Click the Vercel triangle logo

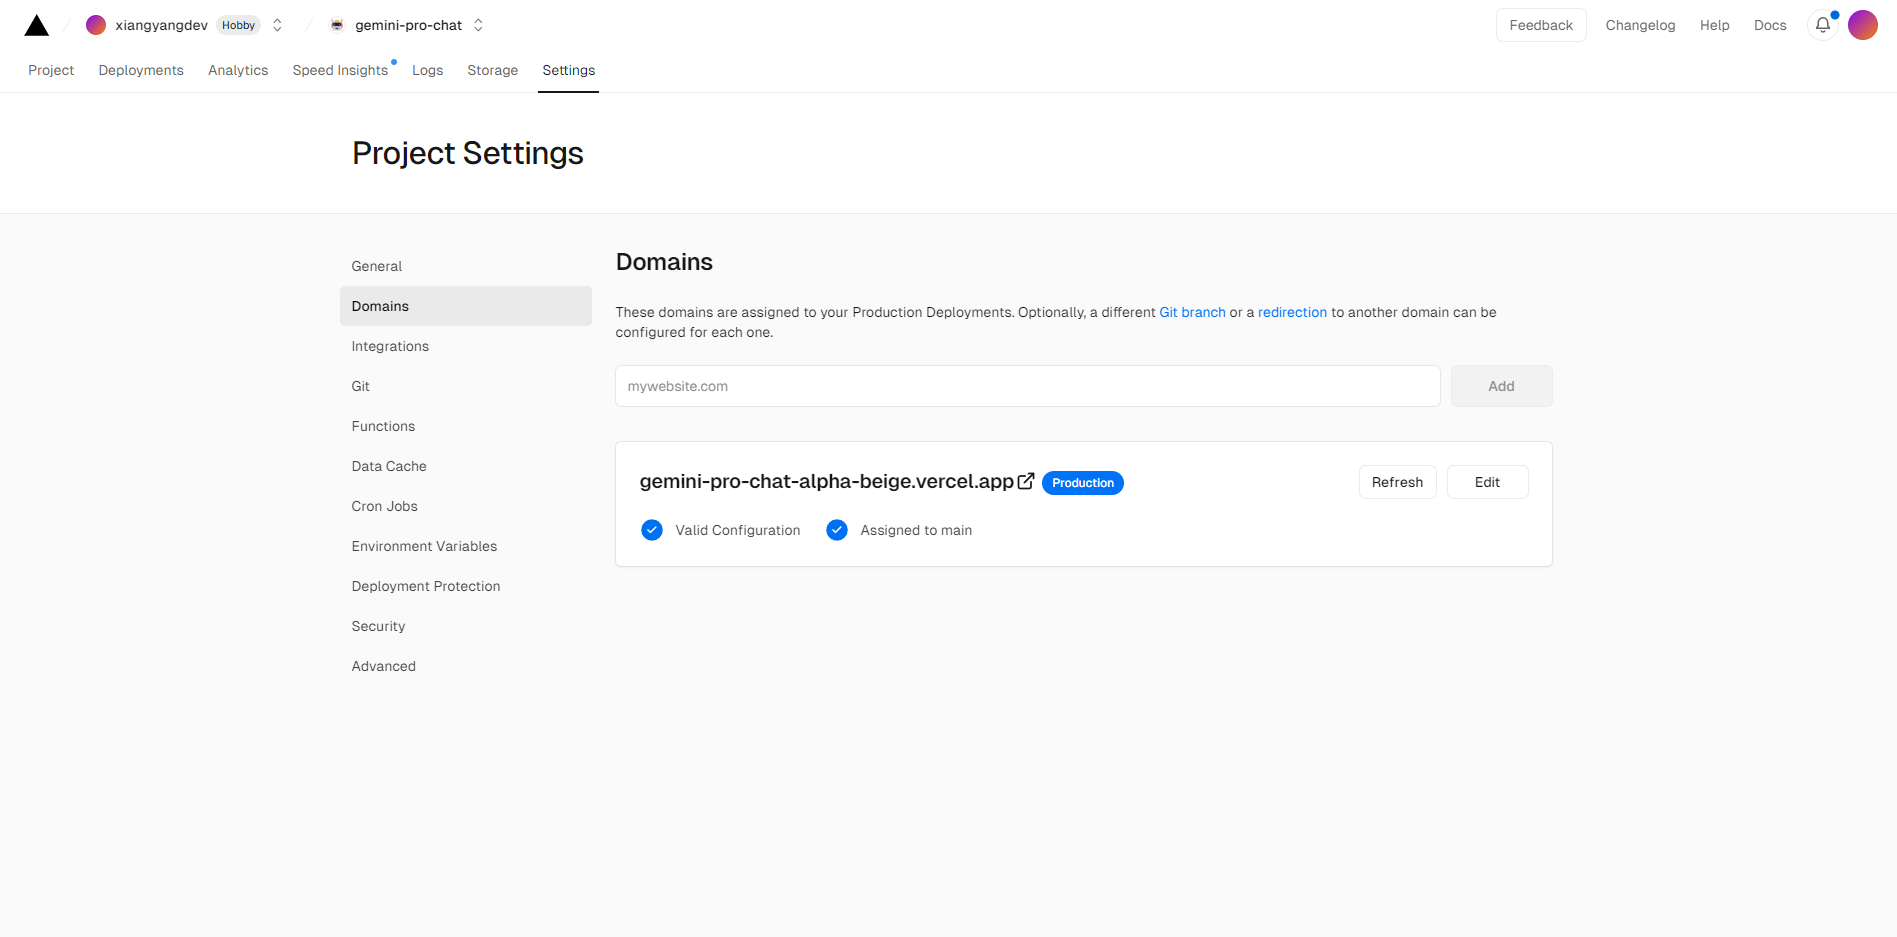pyautogui.click(x=37, y=25)
